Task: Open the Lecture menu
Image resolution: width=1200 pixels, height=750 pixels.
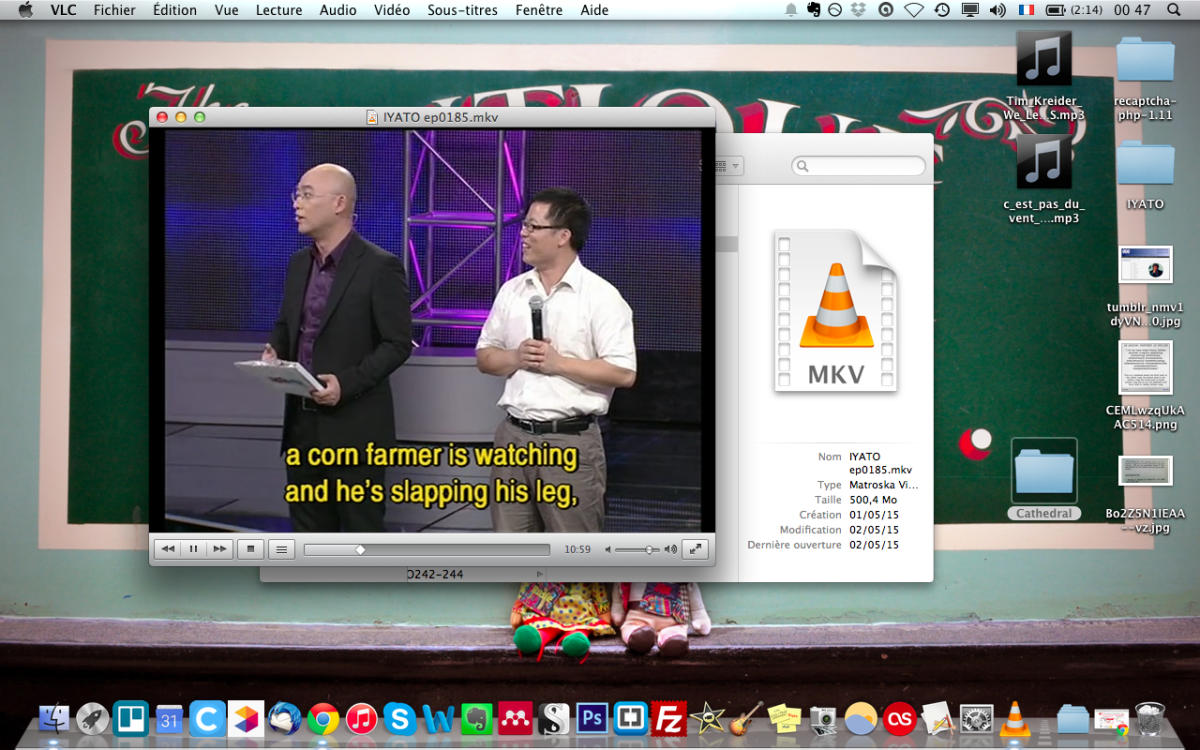Action: tap(279, 10)
